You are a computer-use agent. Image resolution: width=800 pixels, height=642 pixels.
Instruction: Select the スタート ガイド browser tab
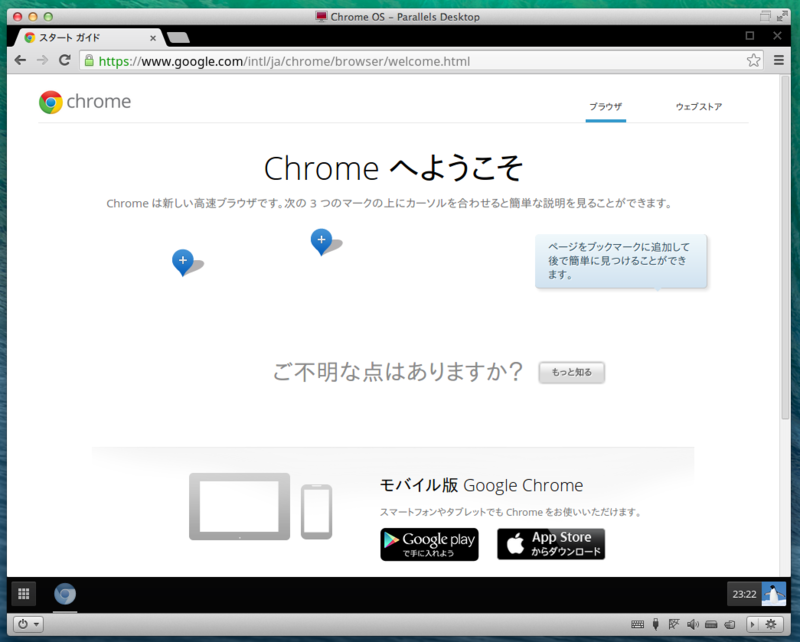pyautogui.click(x=88, y=37)
